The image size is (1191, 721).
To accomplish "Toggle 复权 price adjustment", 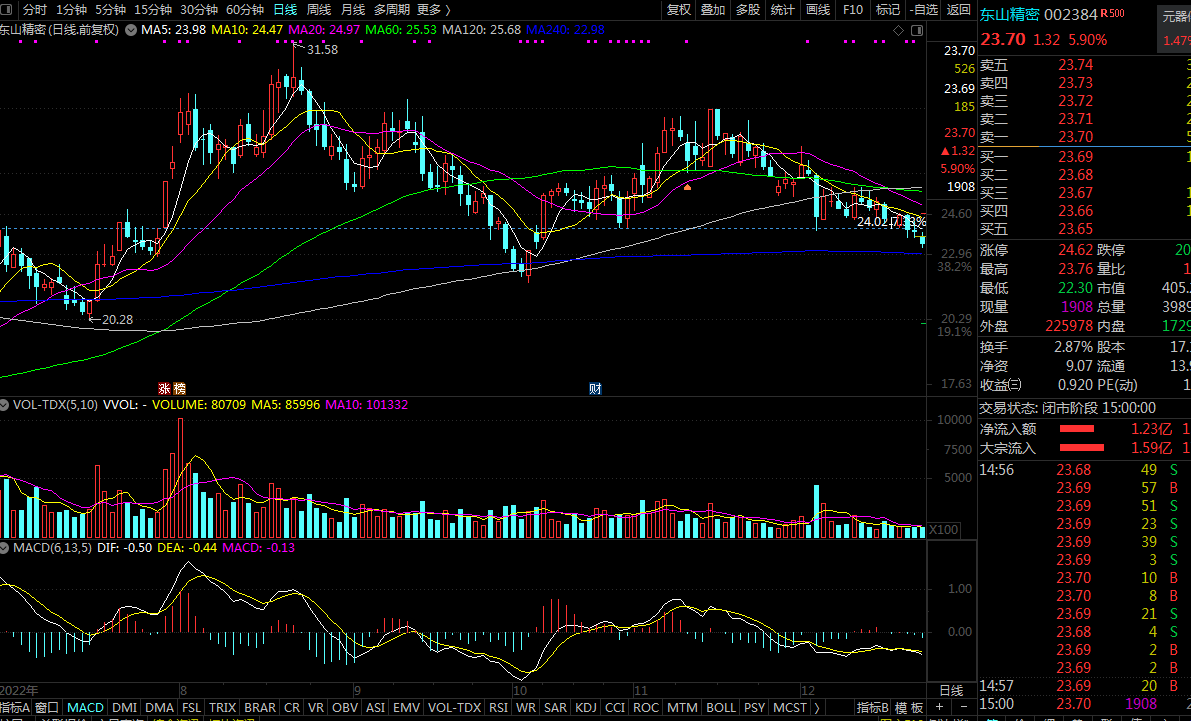I will click(x=679, y=10).
